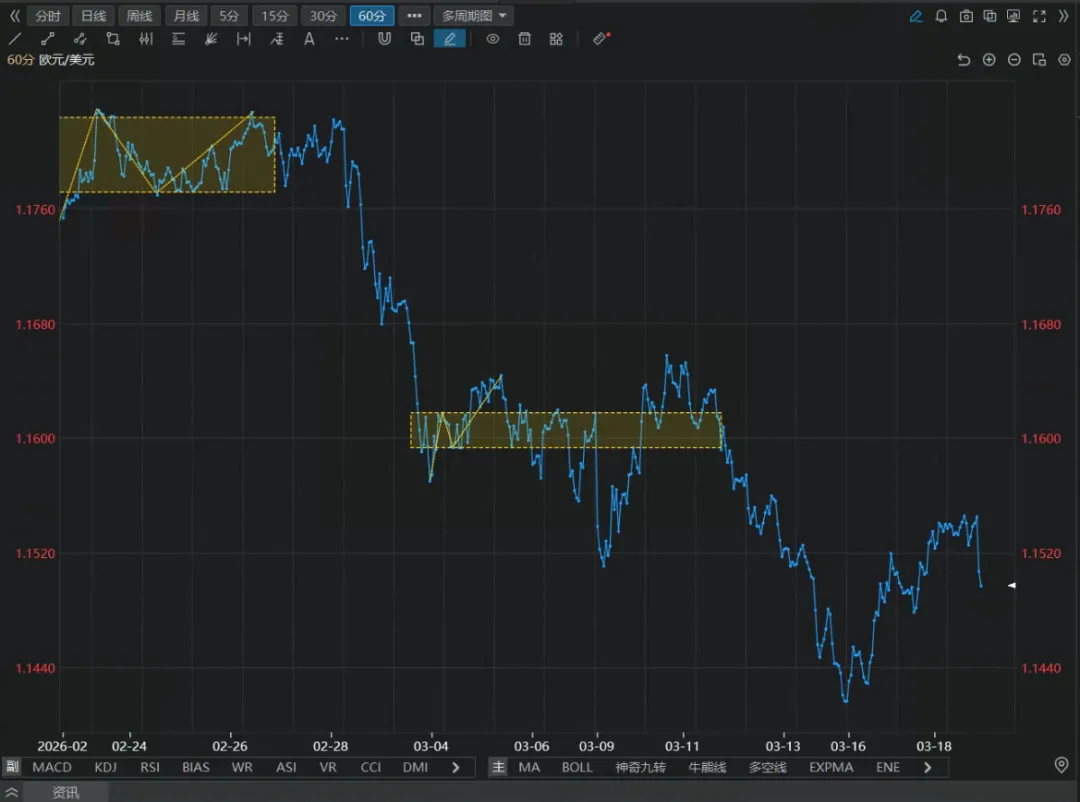Switch to 周线 weekly chart

[x=139, y=16]
